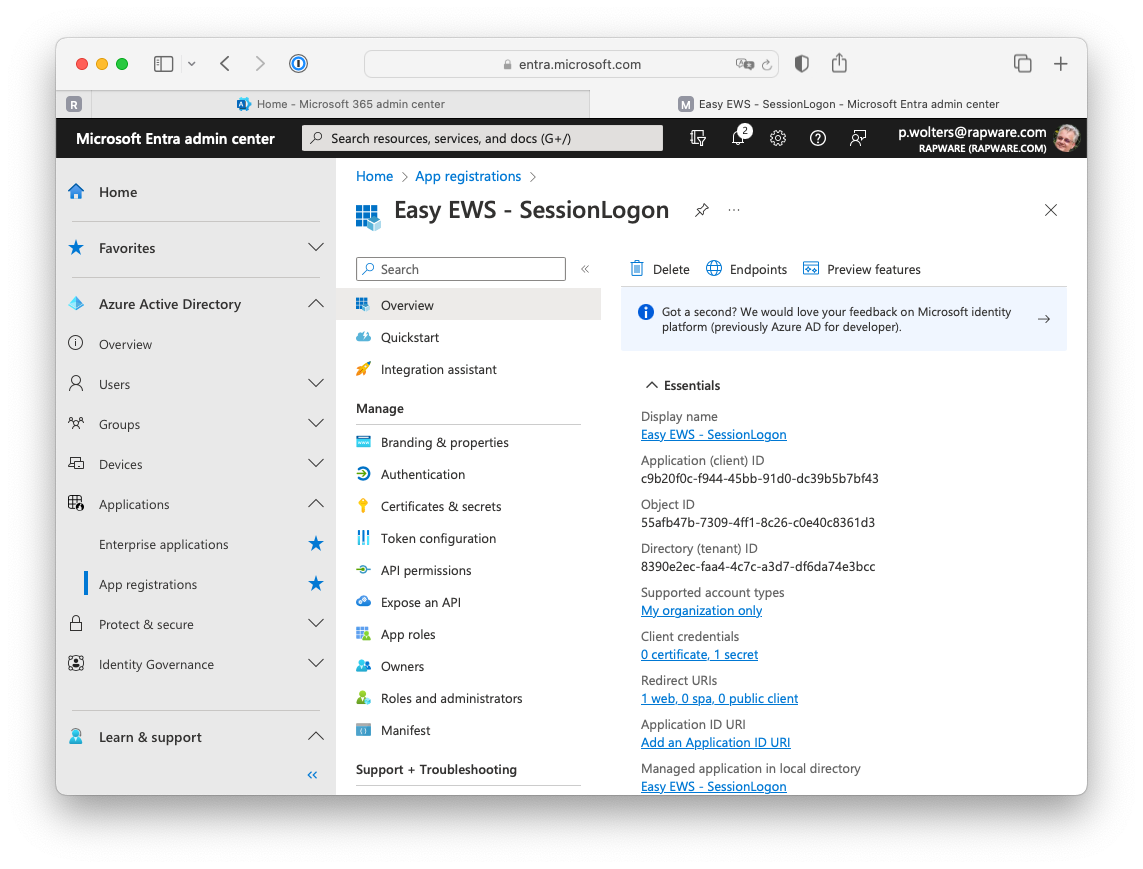
Task: Open the 0 certificate, 1 secret link
Action: coord(699,655)
